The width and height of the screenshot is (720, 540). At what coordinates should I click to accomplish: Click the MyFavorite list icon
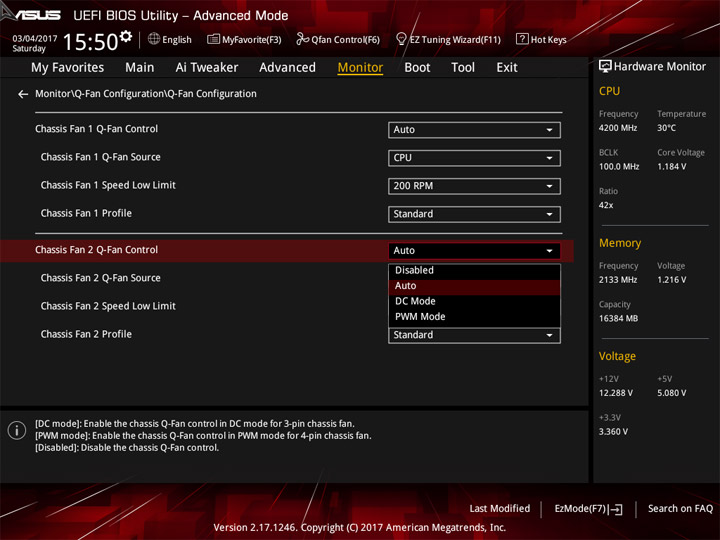213,39
